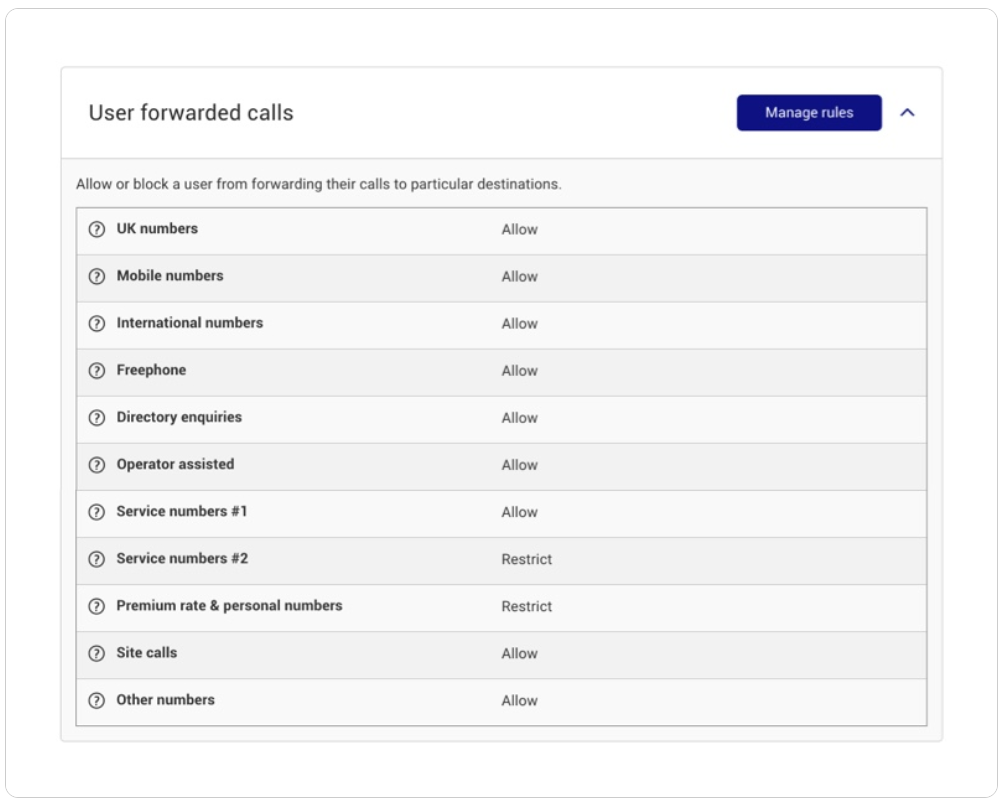
Task: Select the Freephone label
Action: pyautogui.click(x=151, y=370)
